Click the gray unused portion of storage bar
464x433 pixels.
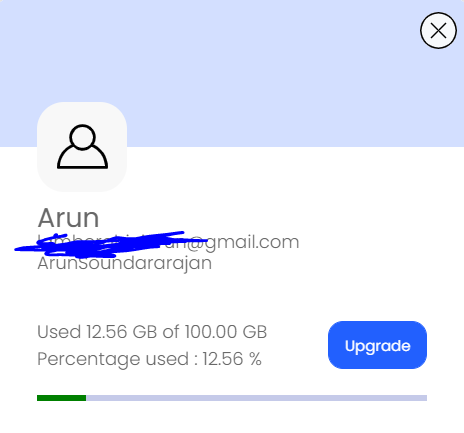coord(256,398)
